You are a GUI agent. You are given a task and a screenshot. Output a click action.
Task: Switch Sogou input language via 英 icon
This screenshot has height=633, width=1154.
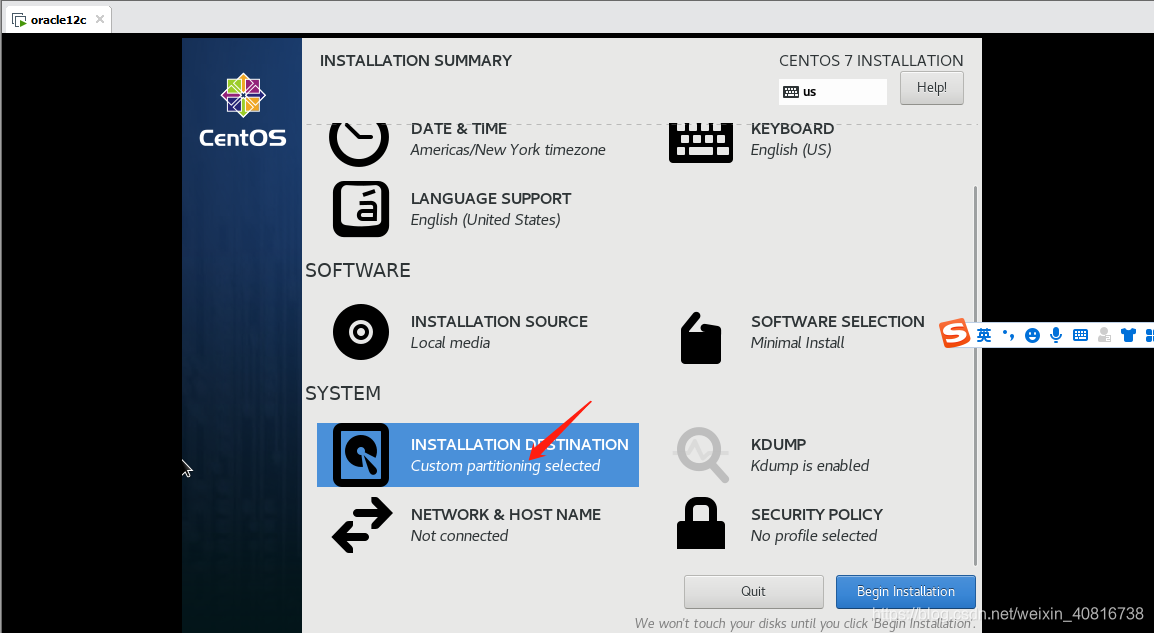click(x=984, y=336)
